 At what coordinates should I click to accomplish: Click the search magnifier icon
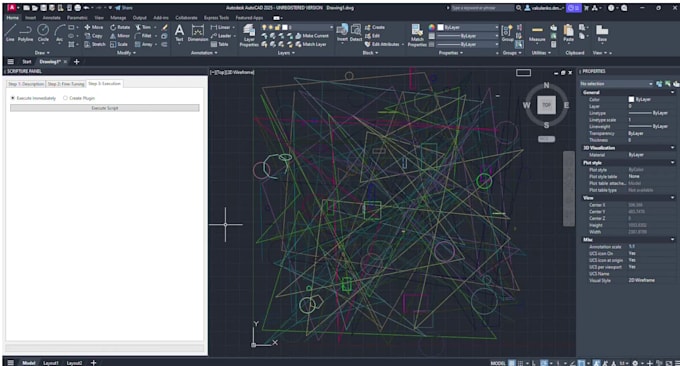click(519, 8)
